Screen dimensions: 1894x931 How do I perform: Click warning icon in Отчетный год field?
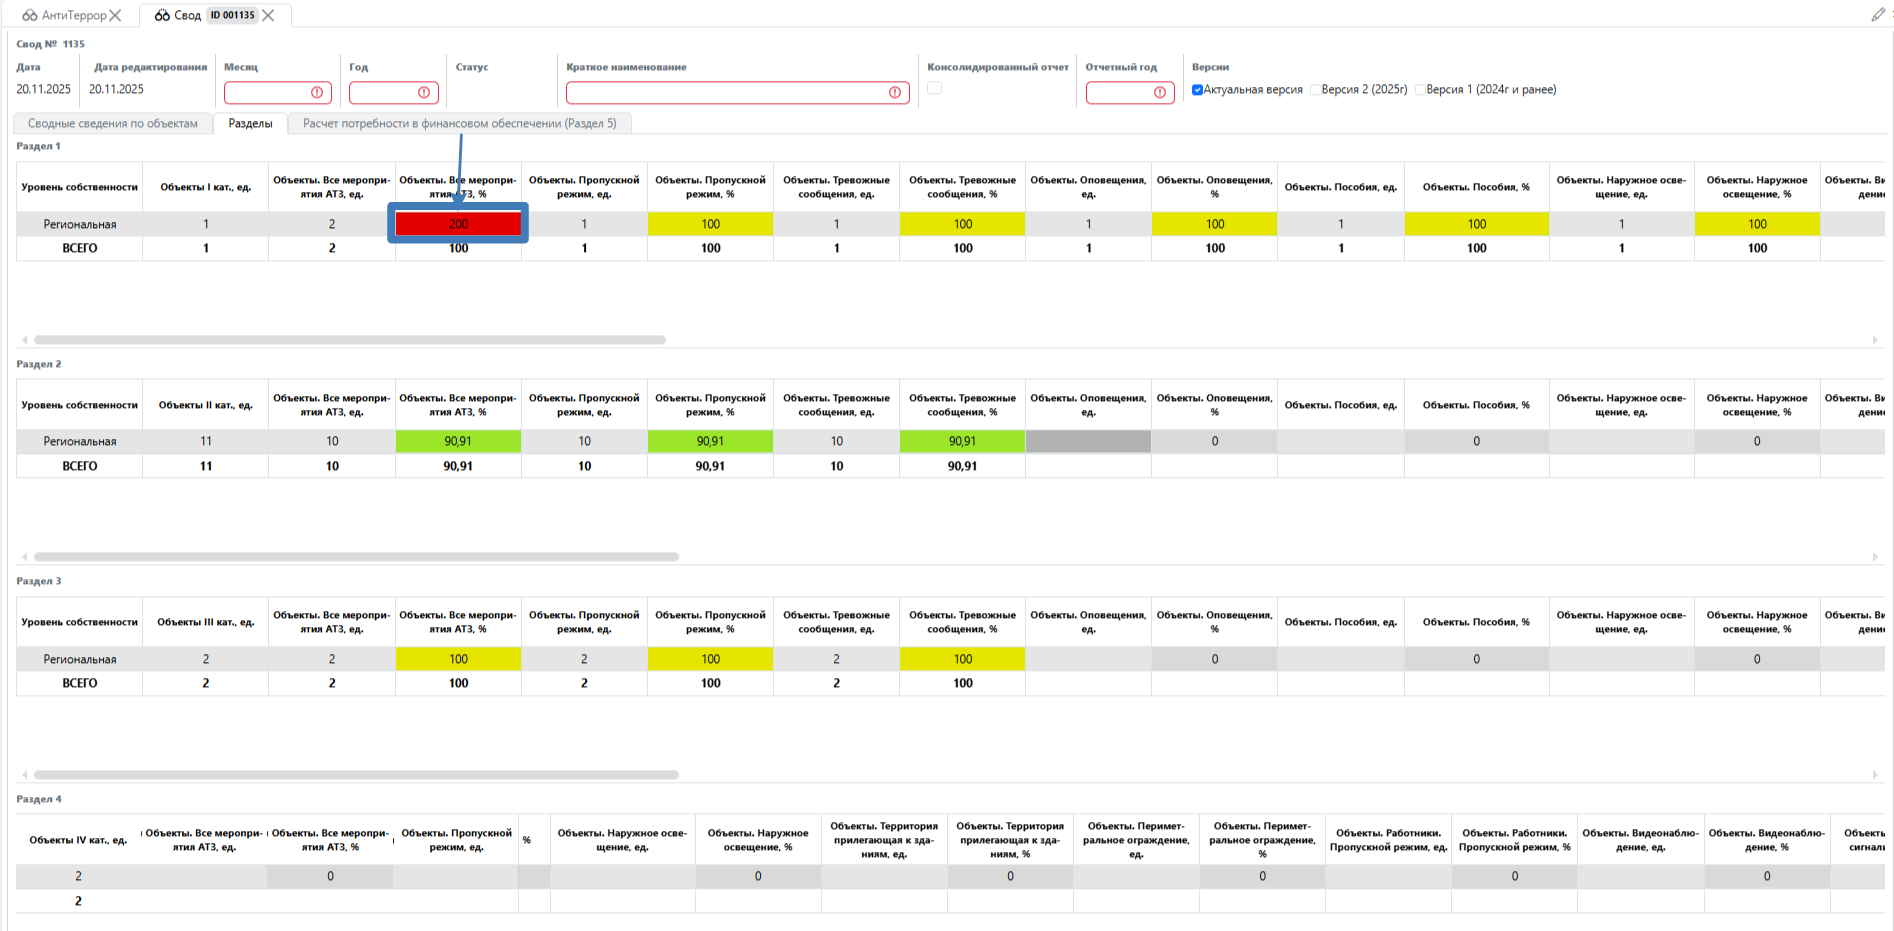pyautogui.click(x=1159, y=93)
